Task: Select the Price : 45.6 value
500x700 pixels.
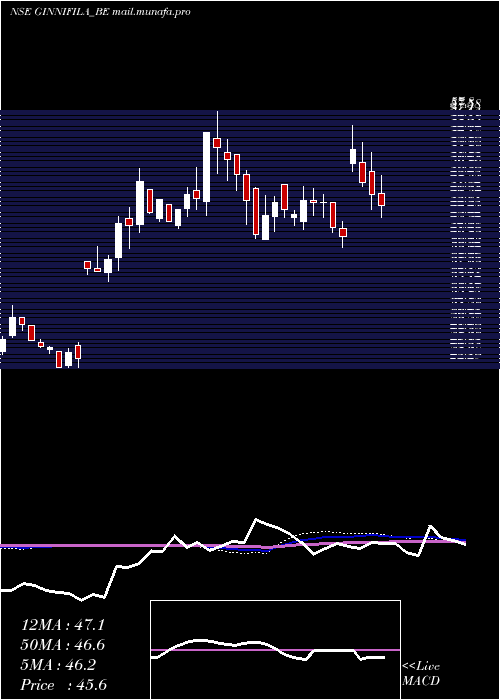Action: pyautogui.click(x=64, y=685)
